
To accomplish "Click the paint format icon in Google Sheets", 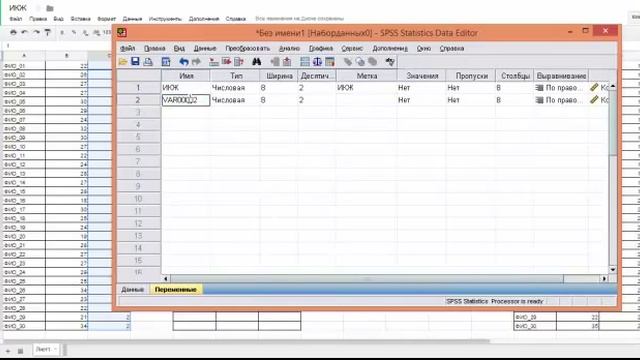I will pyautogui.click(x=47, y=32).
